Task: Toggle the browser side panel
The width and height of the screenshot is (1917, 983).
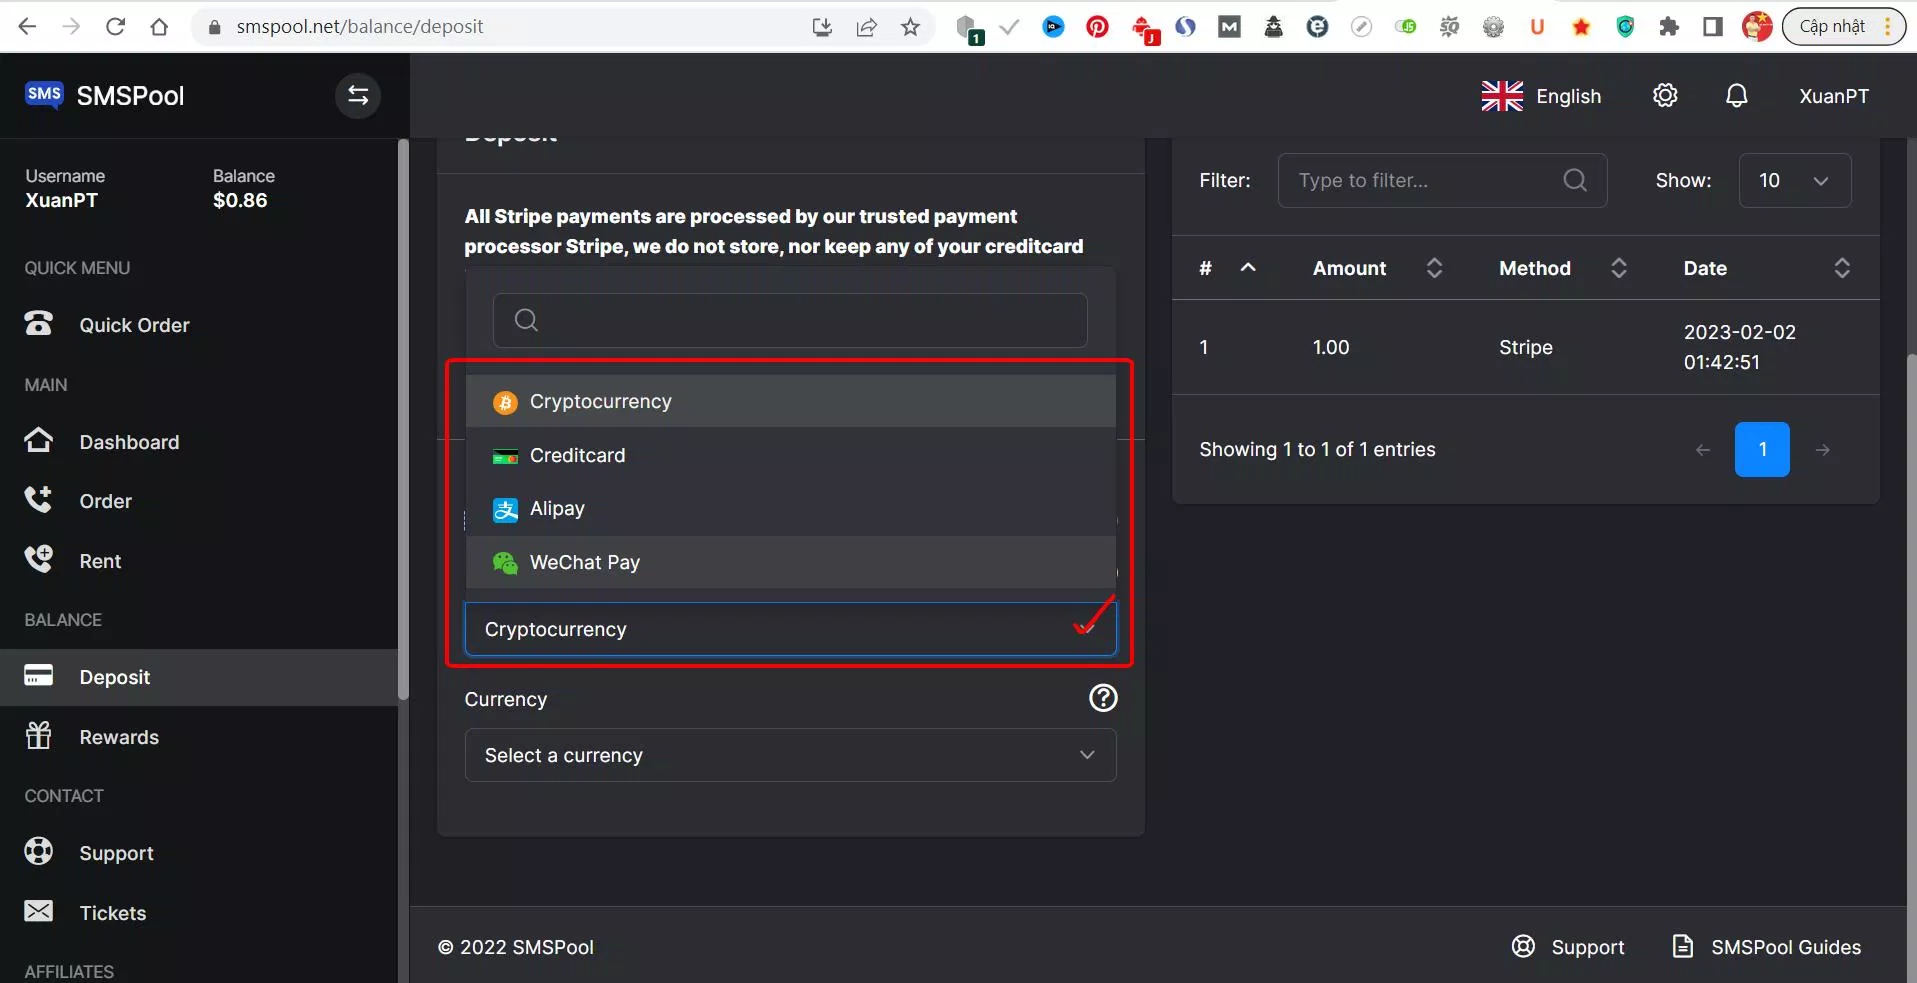Action: tap(1713, 27)
